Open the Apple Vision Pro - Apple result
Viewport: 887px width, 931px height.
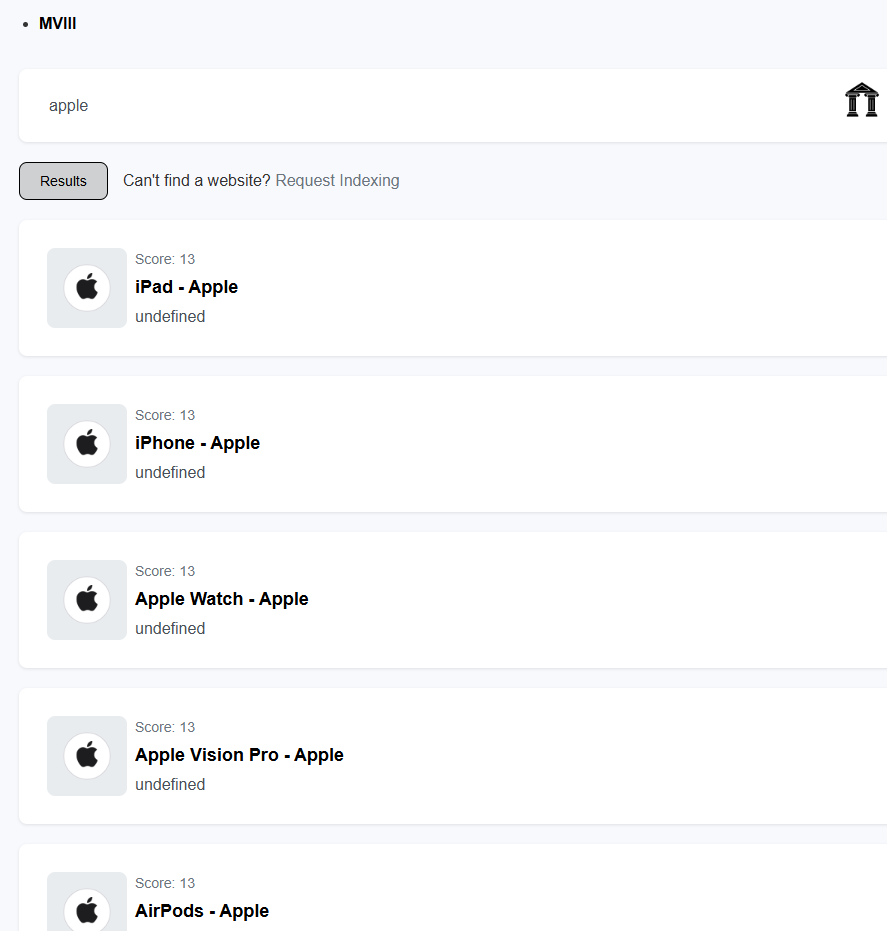pyautogui.click(x=239, y=755)
